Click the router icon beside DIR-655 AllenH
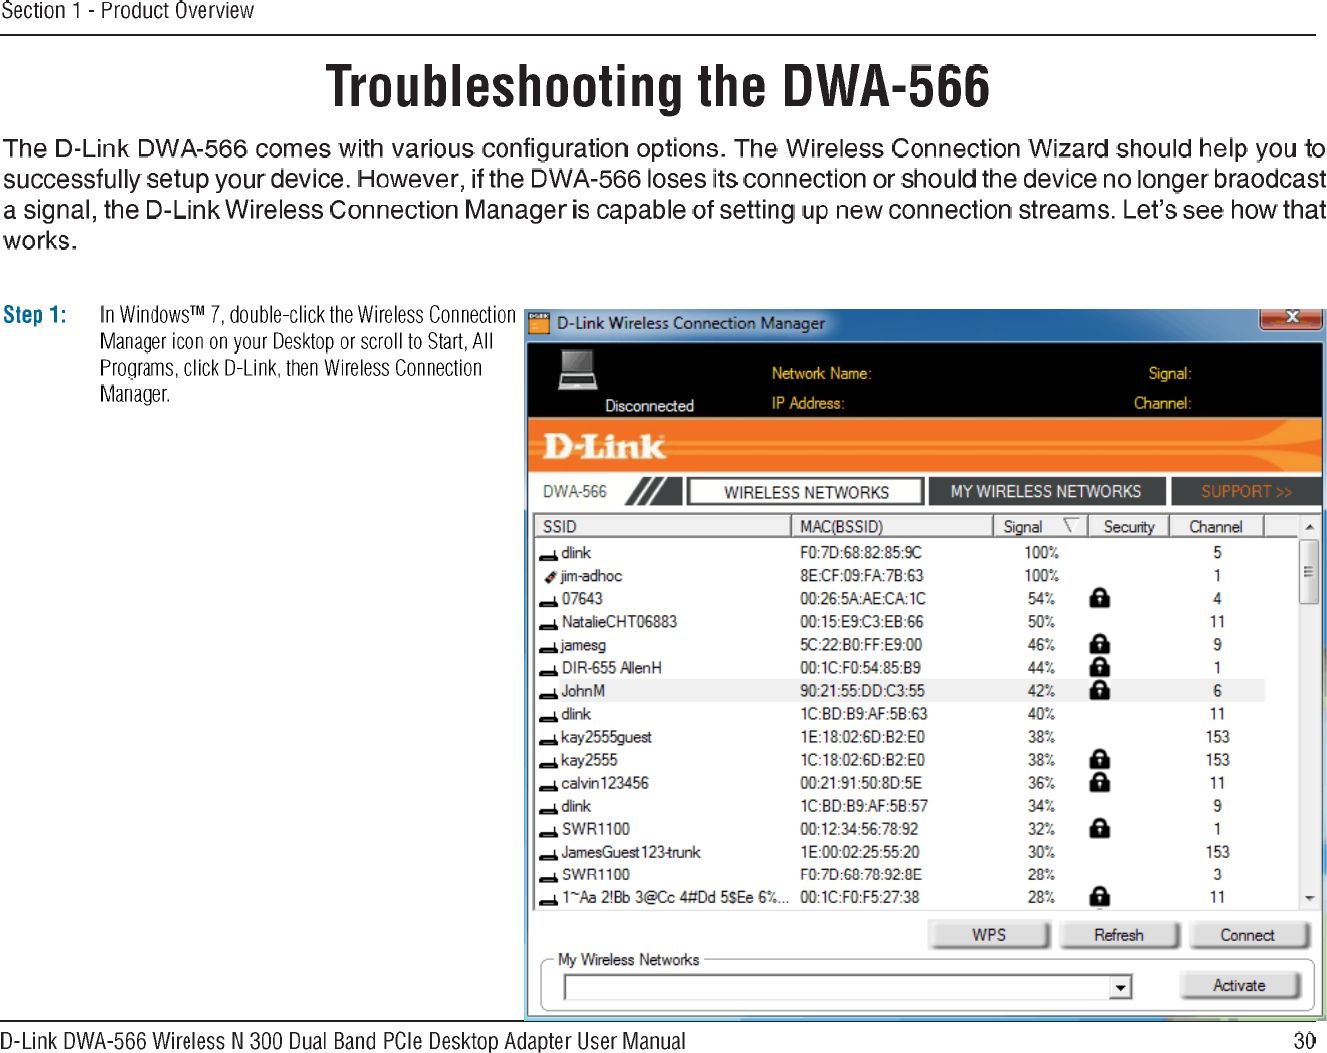This screenshot has height=1053, width=1327. tap(548, 670)
